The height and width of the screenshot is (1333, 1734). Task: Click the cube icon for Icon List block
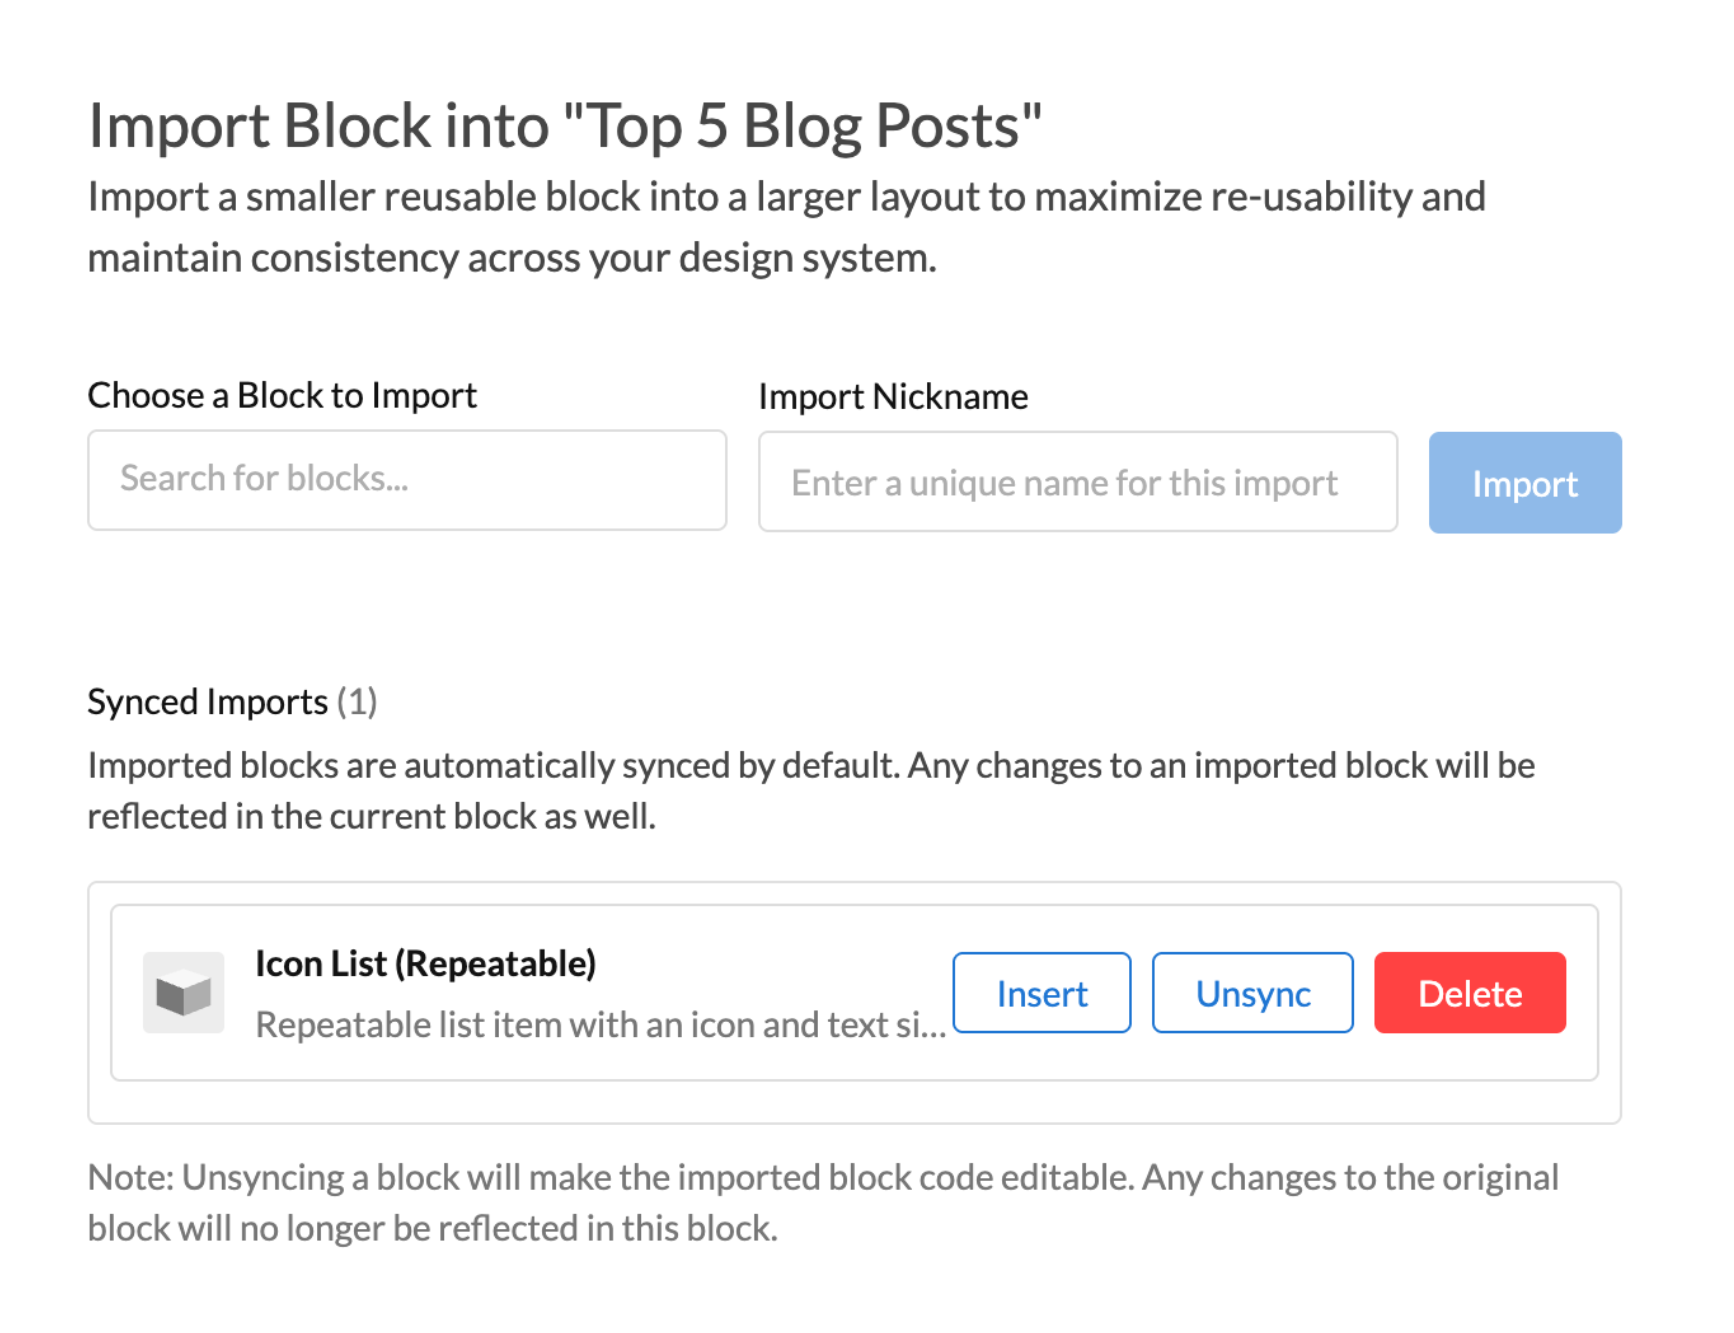[184, 993]
